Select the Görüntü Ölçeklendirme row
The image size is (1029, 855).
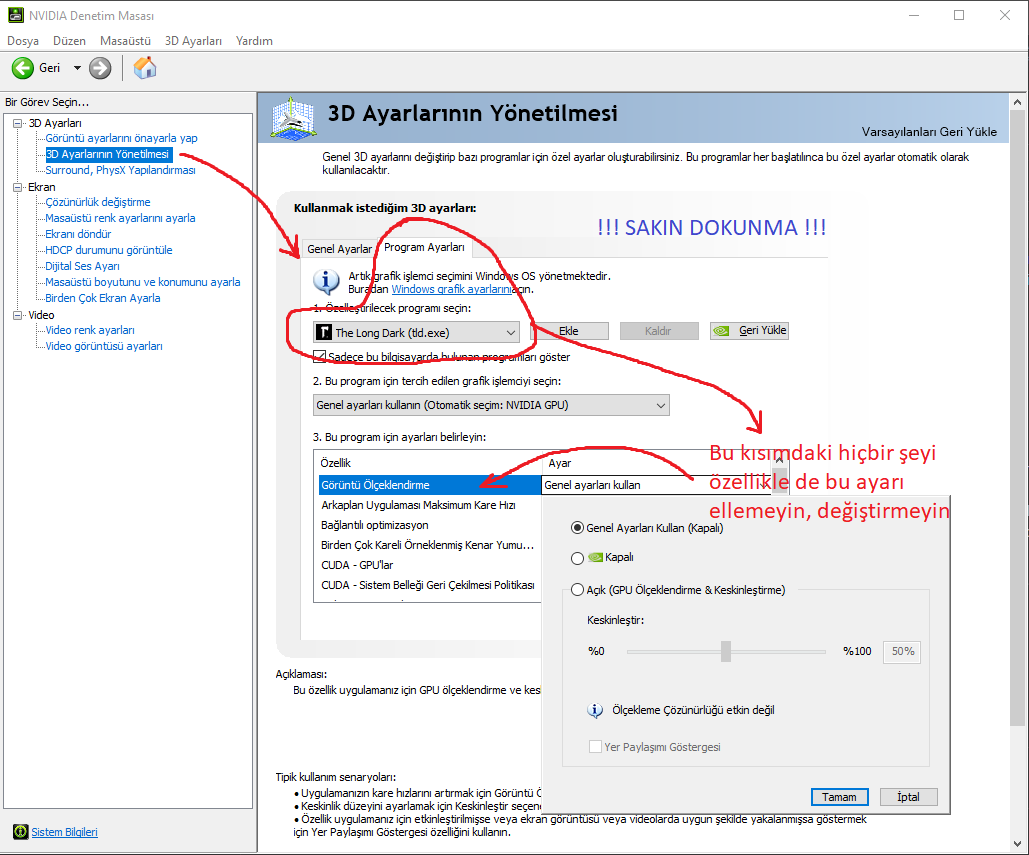(x=429, y=486)
